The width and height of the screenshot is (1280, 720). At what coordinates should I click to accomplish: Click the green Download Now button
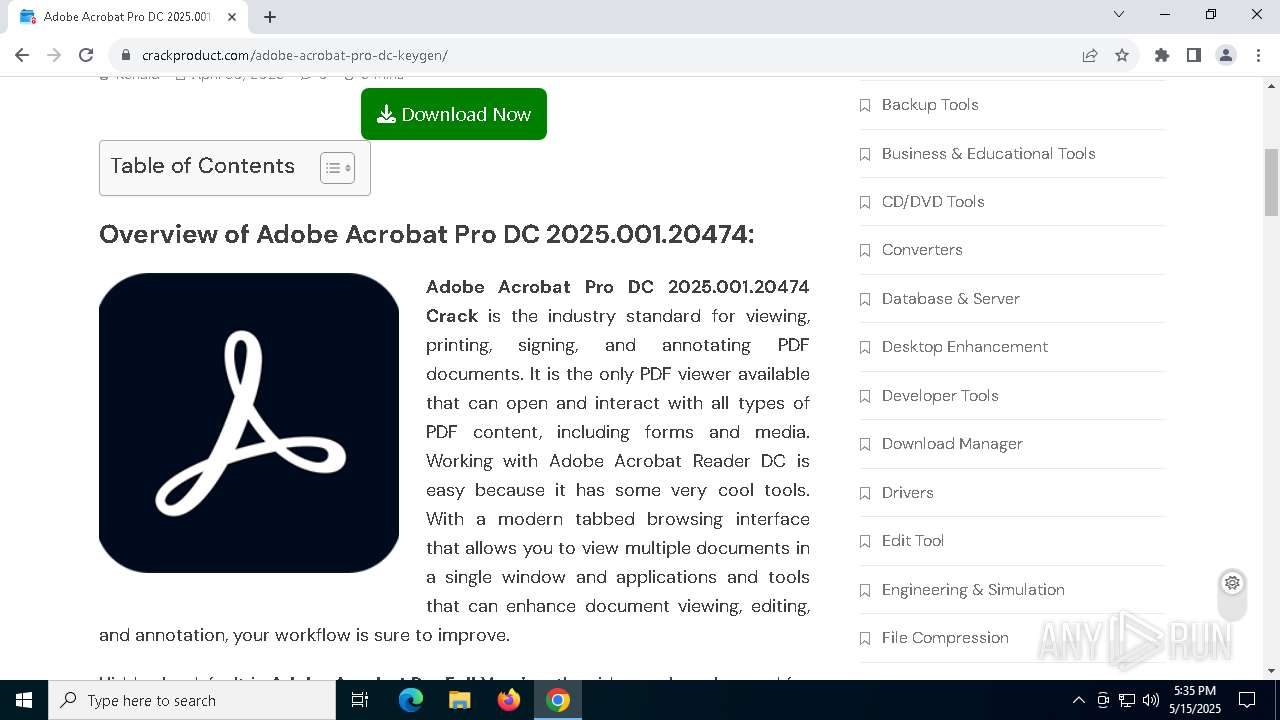tap(453, 114)
